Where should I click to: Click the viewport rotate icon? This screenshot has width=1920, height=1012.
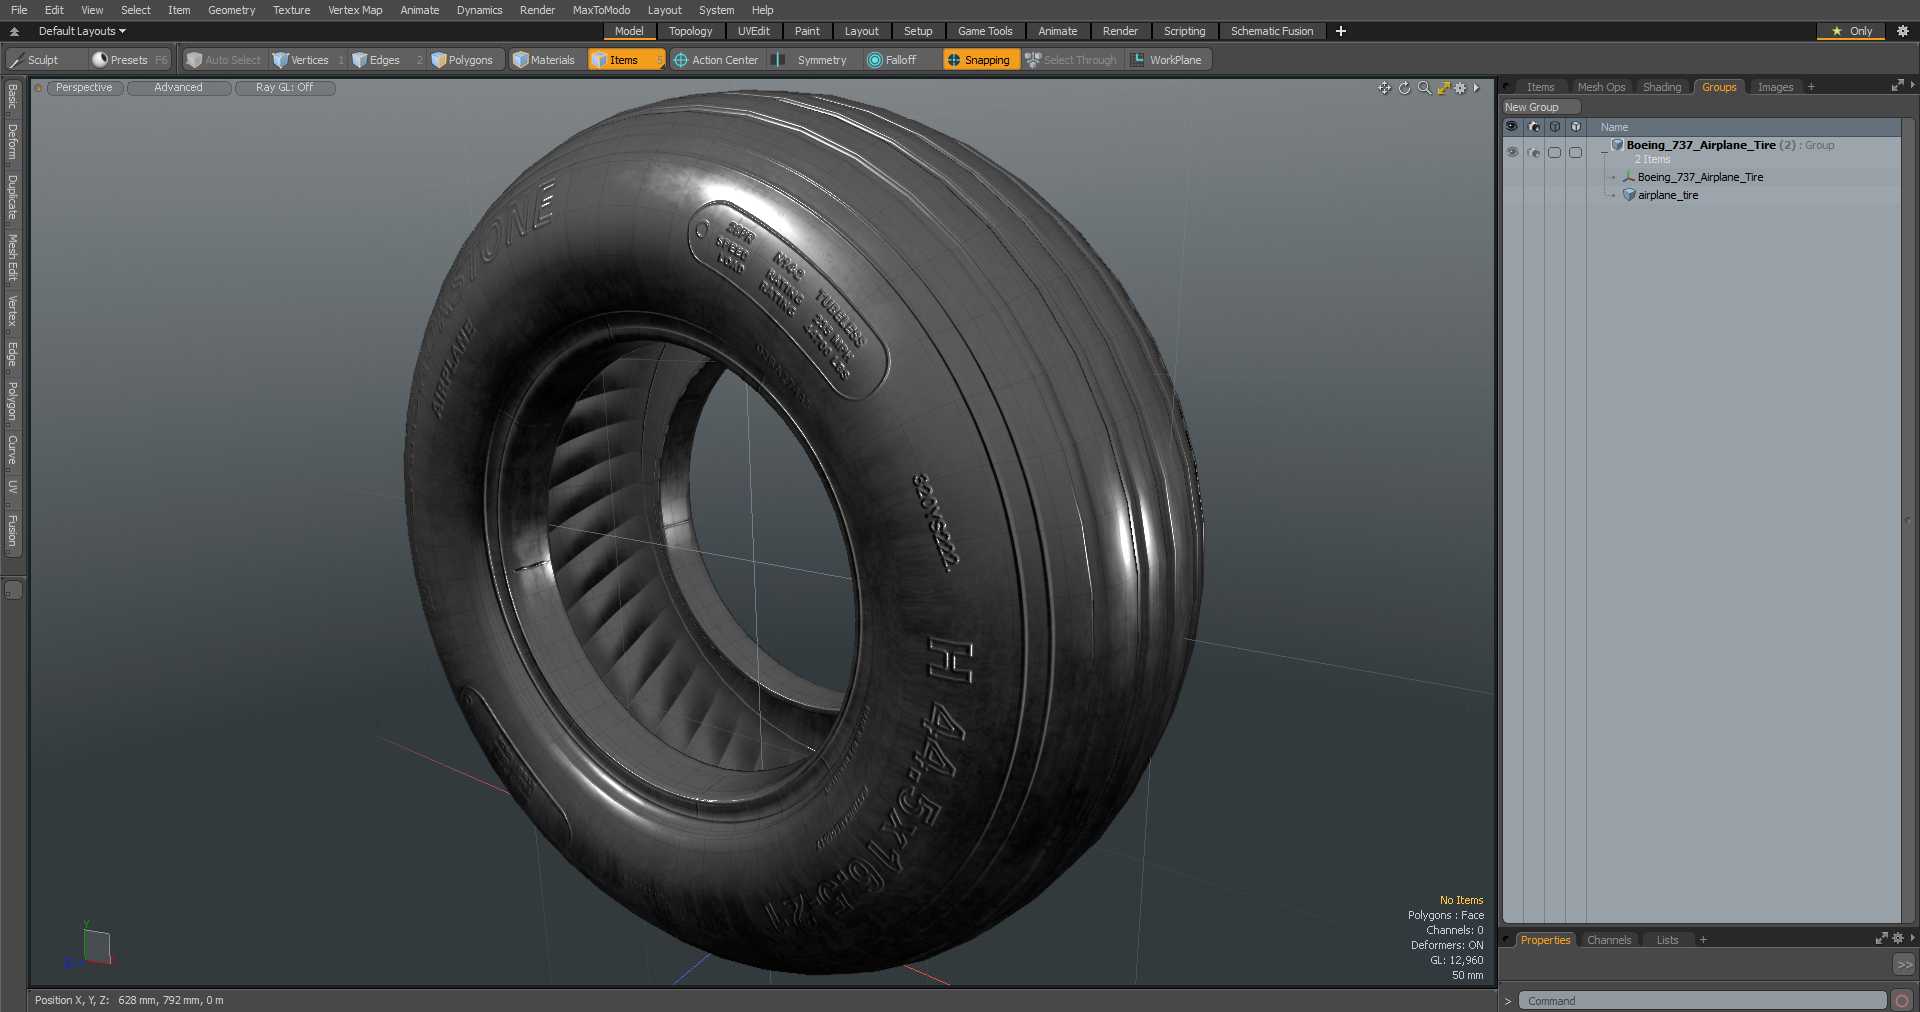[x=1404, y=88]
